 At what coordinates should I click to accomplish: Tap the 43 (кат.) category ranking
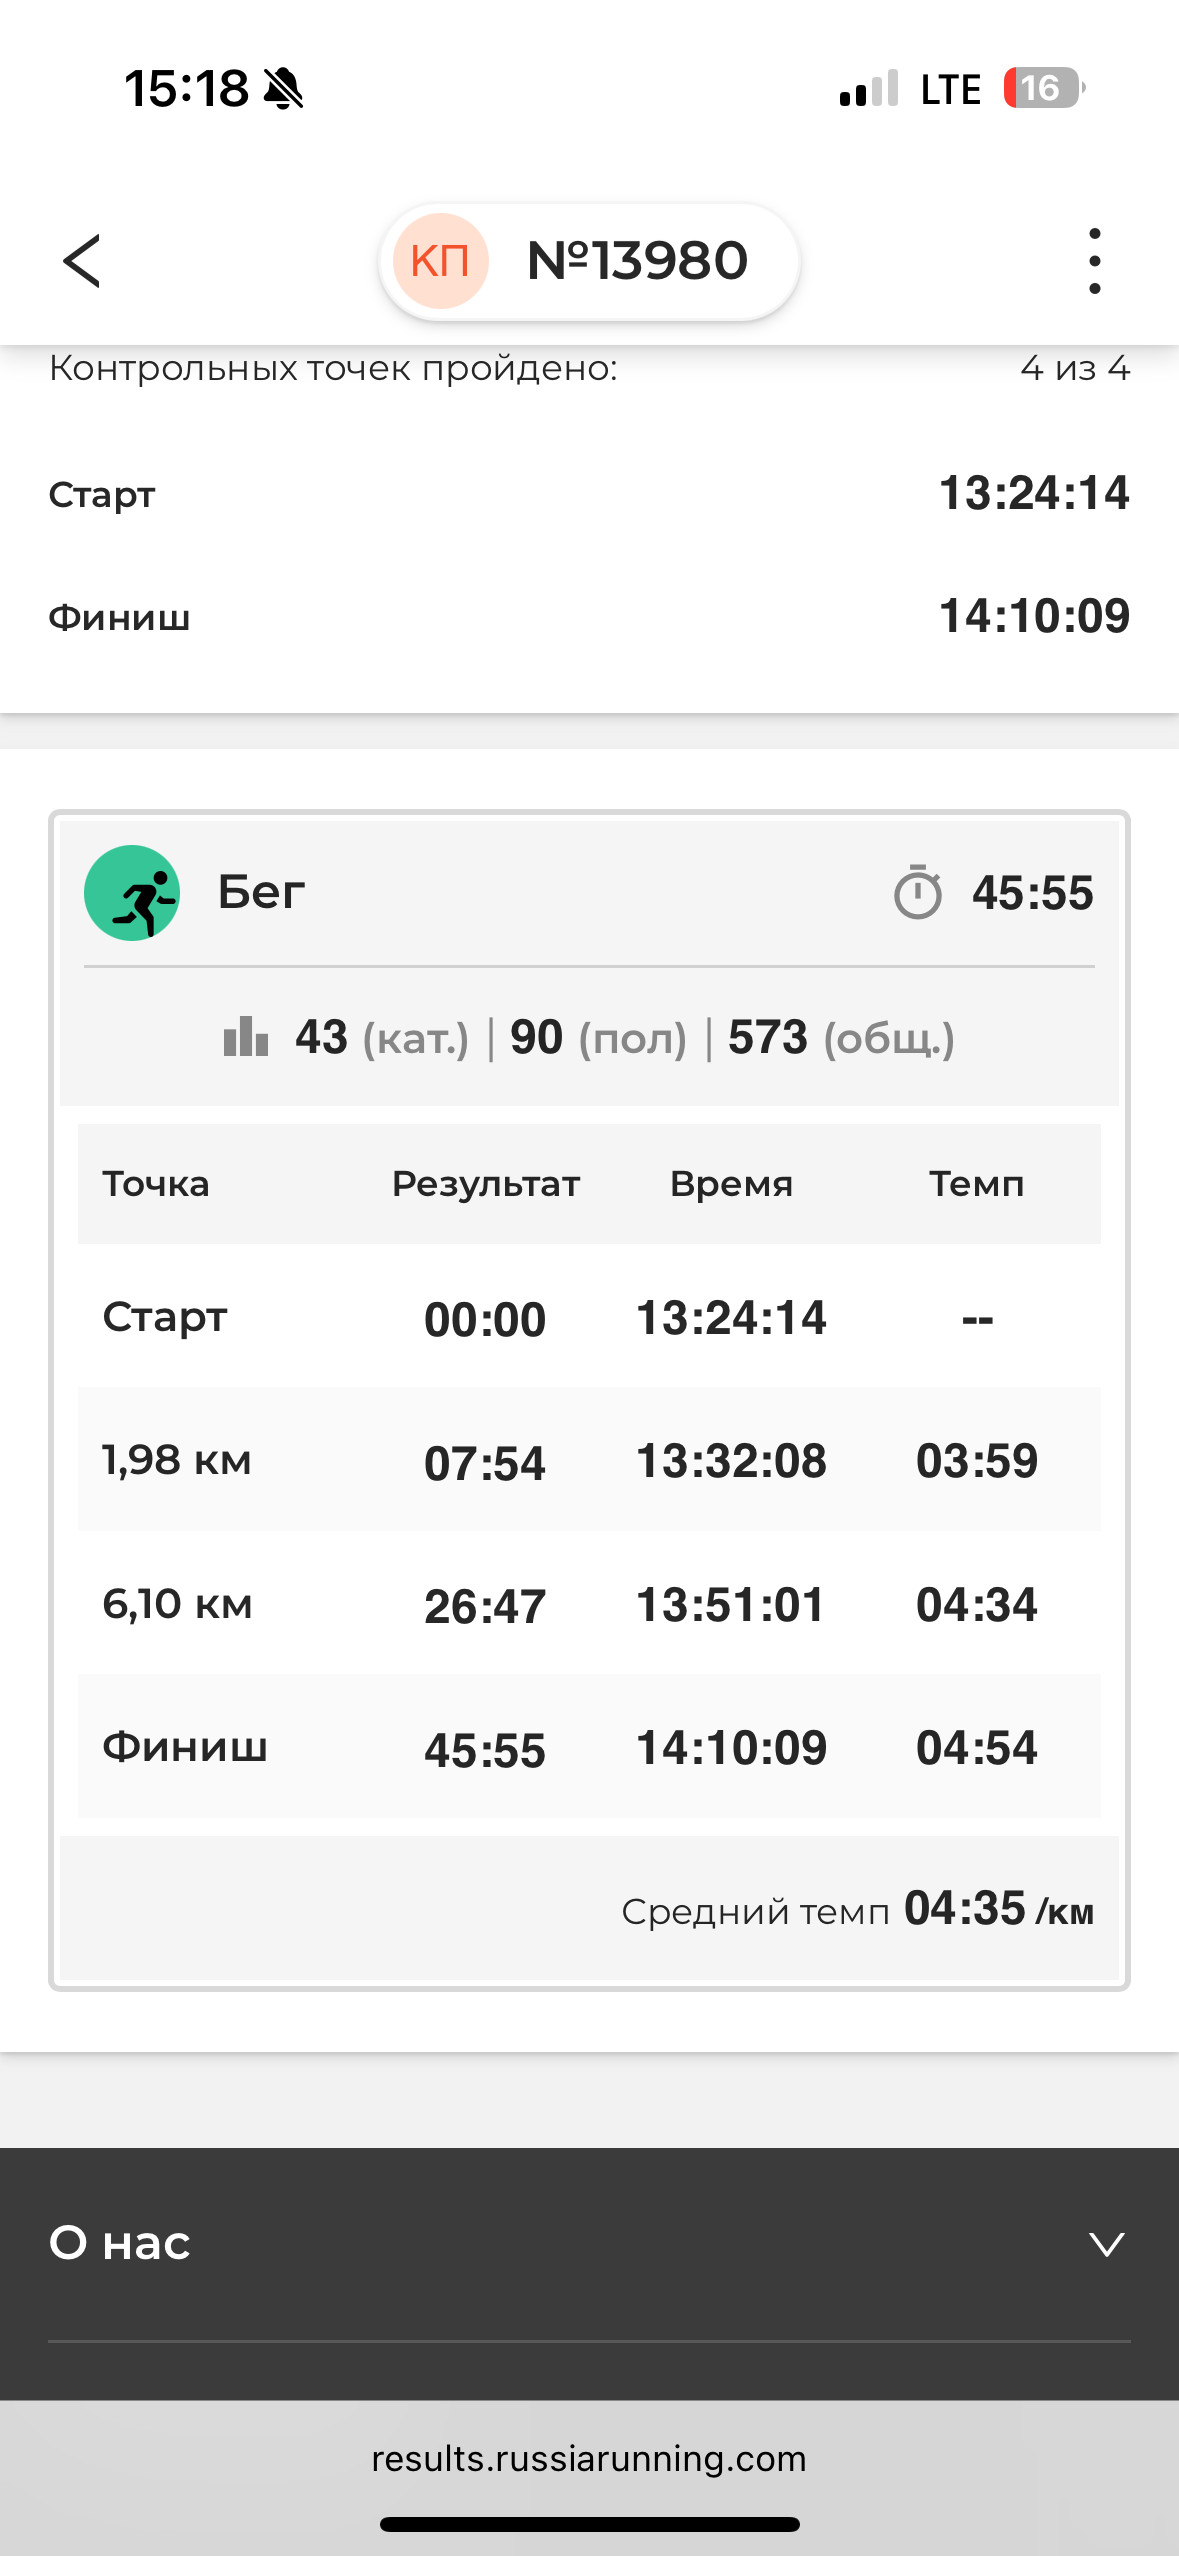381,1037
